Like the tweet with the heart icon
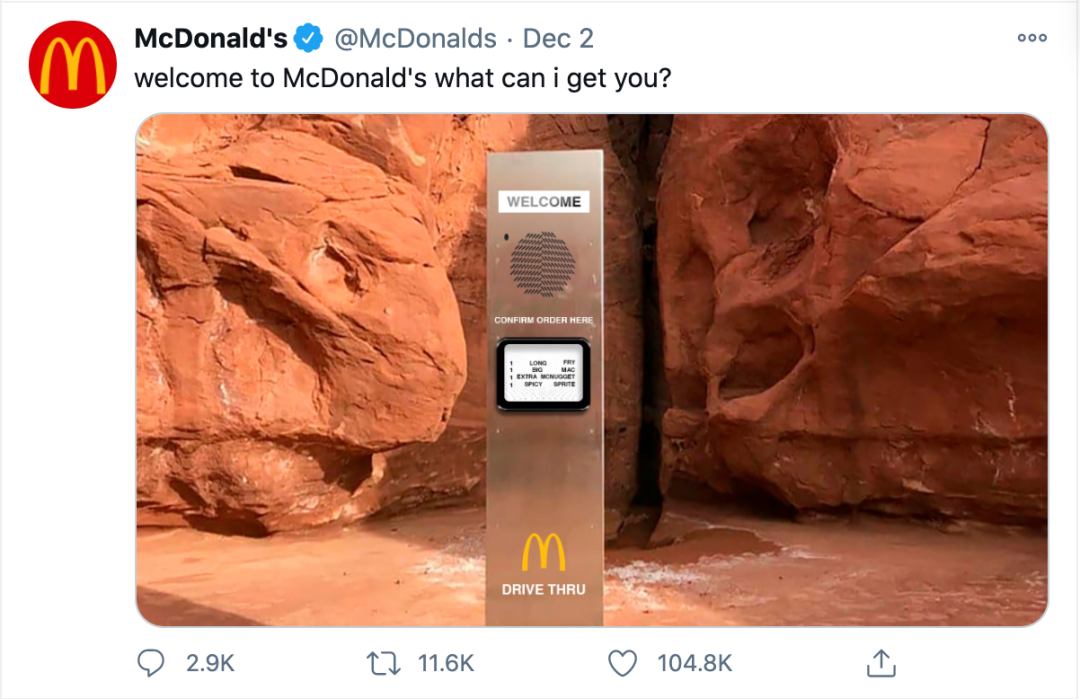 click(x=623, y=663)
